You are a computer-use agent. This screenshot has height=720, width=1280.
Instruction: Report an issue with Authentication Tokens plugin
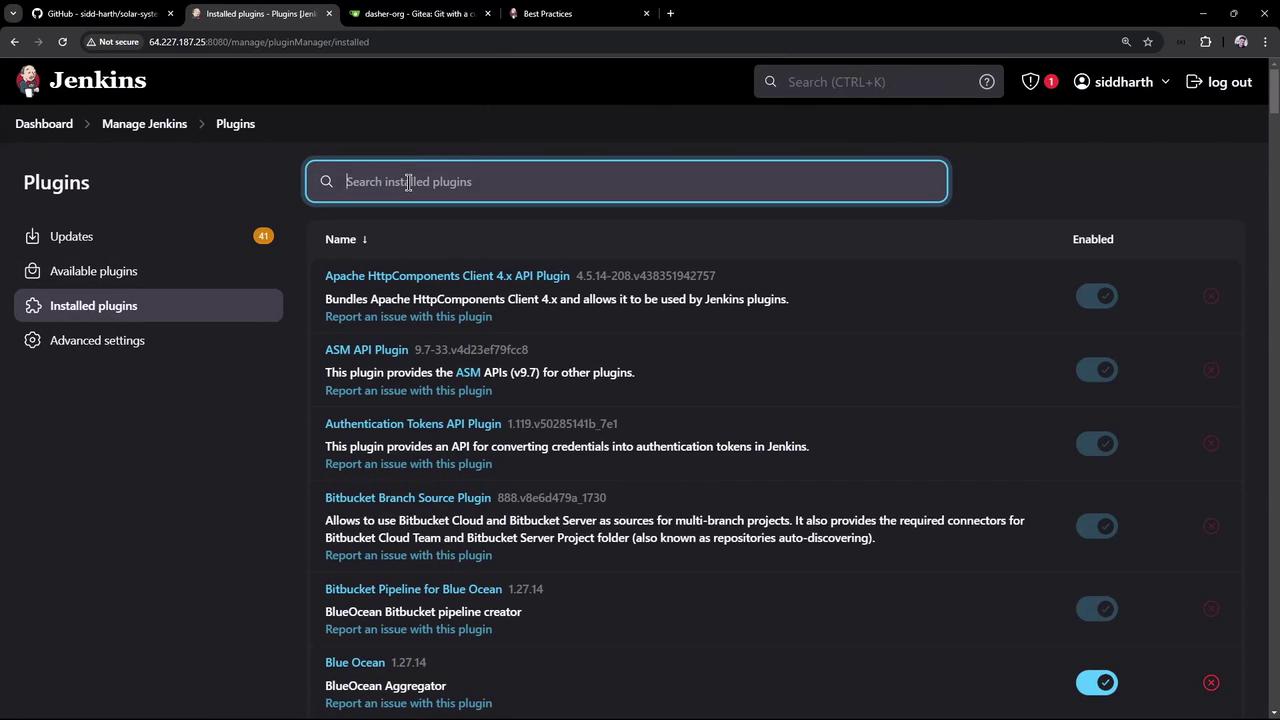[408, 464]
